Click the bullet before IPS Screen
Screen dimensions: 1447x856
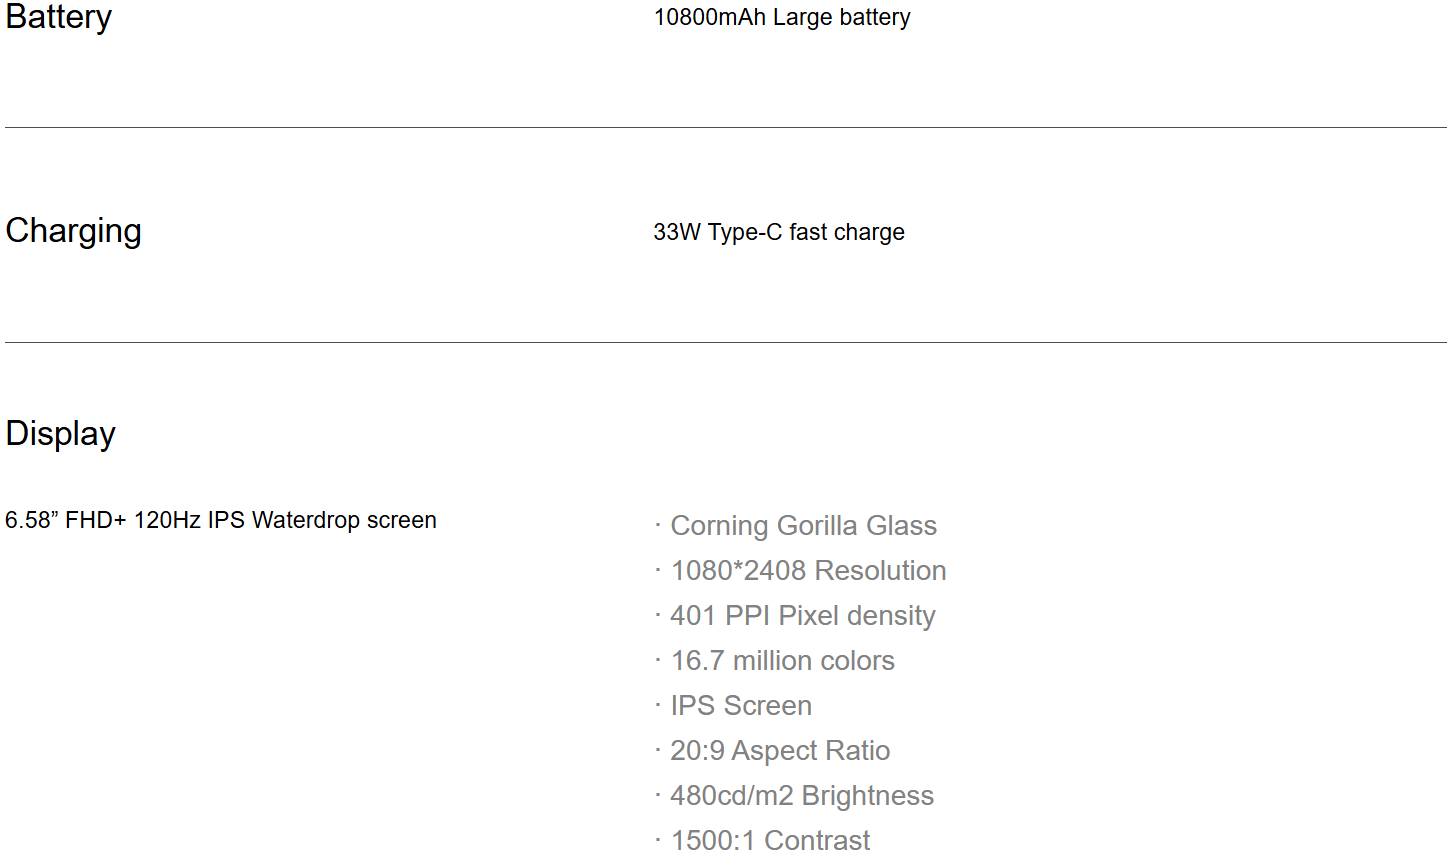pos(658,705)
